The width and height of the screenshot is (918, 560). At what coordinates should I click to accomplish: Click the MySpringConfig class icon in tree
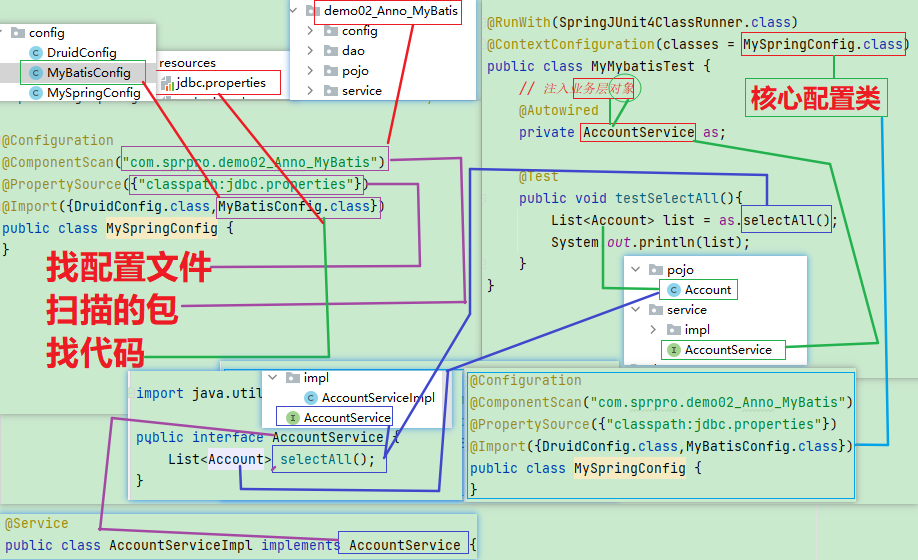tap(36, 93)
